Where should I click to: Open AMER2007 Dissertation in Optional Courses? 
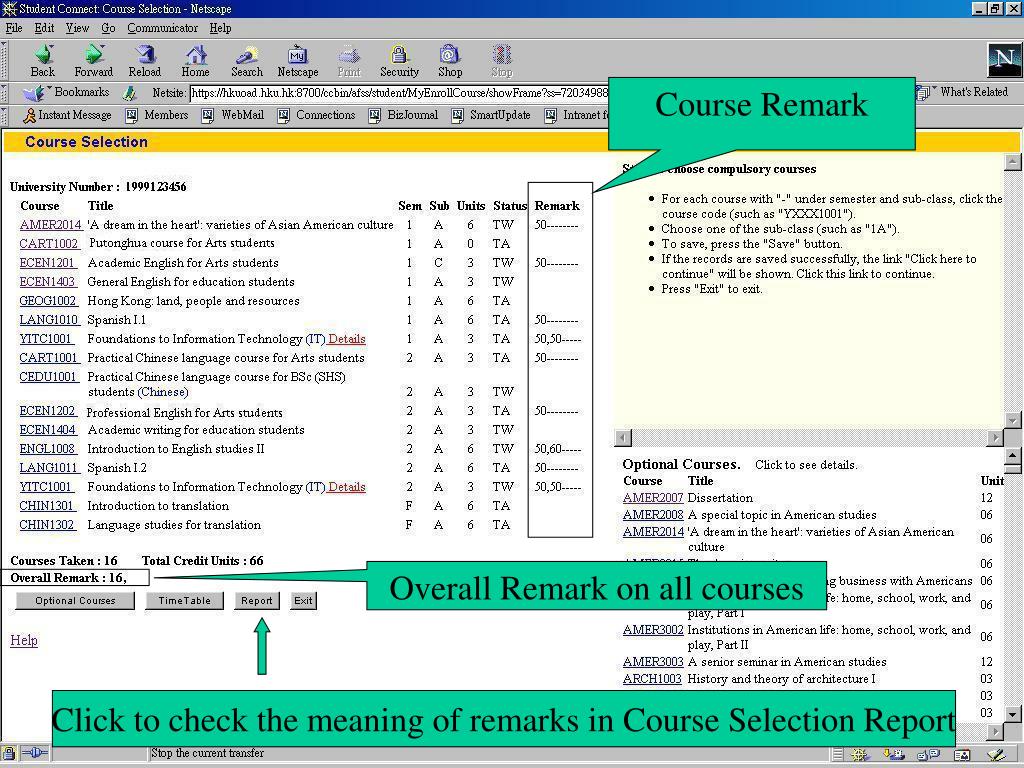653,498
